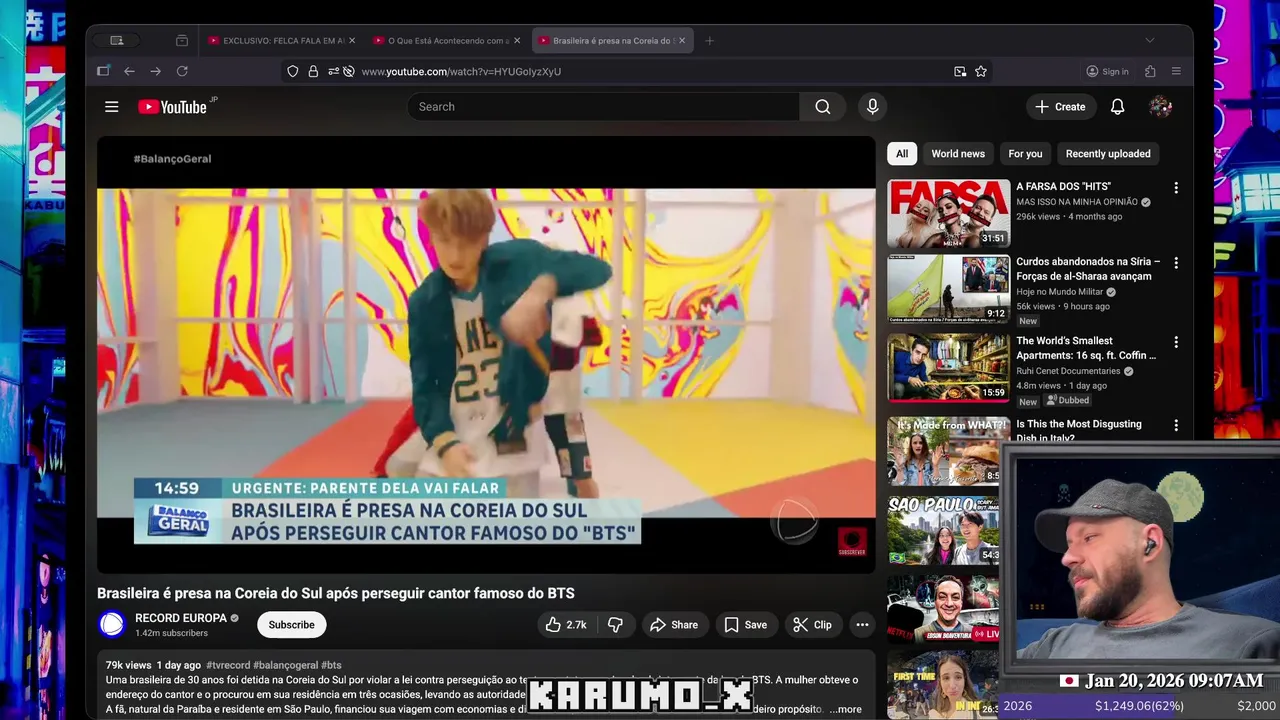
Task: Open Ruhi Cenet Documentaries channel name
Action: 1068,371
